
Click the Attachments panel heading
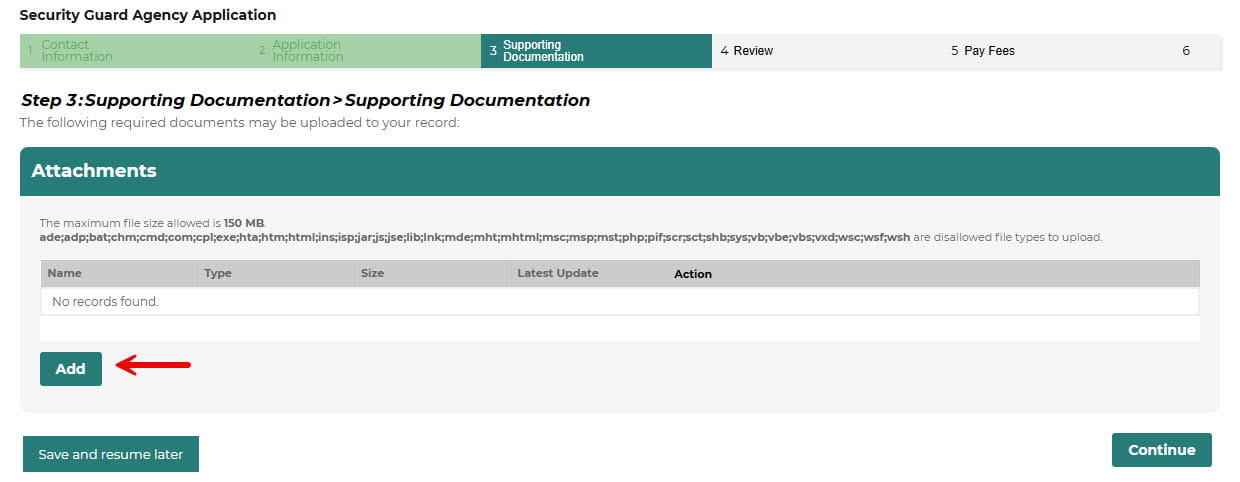pos(94,171)
